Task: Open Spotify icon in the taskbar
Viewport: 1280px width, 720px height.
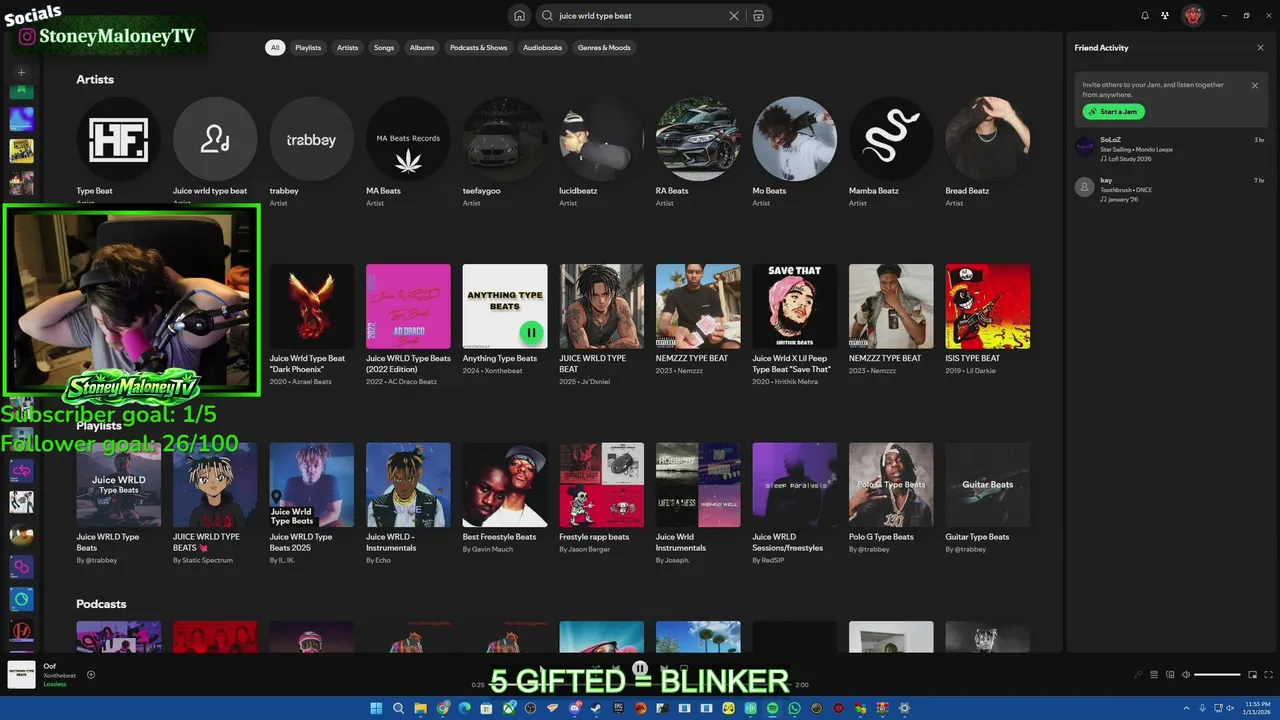Action: pos(772,708)
